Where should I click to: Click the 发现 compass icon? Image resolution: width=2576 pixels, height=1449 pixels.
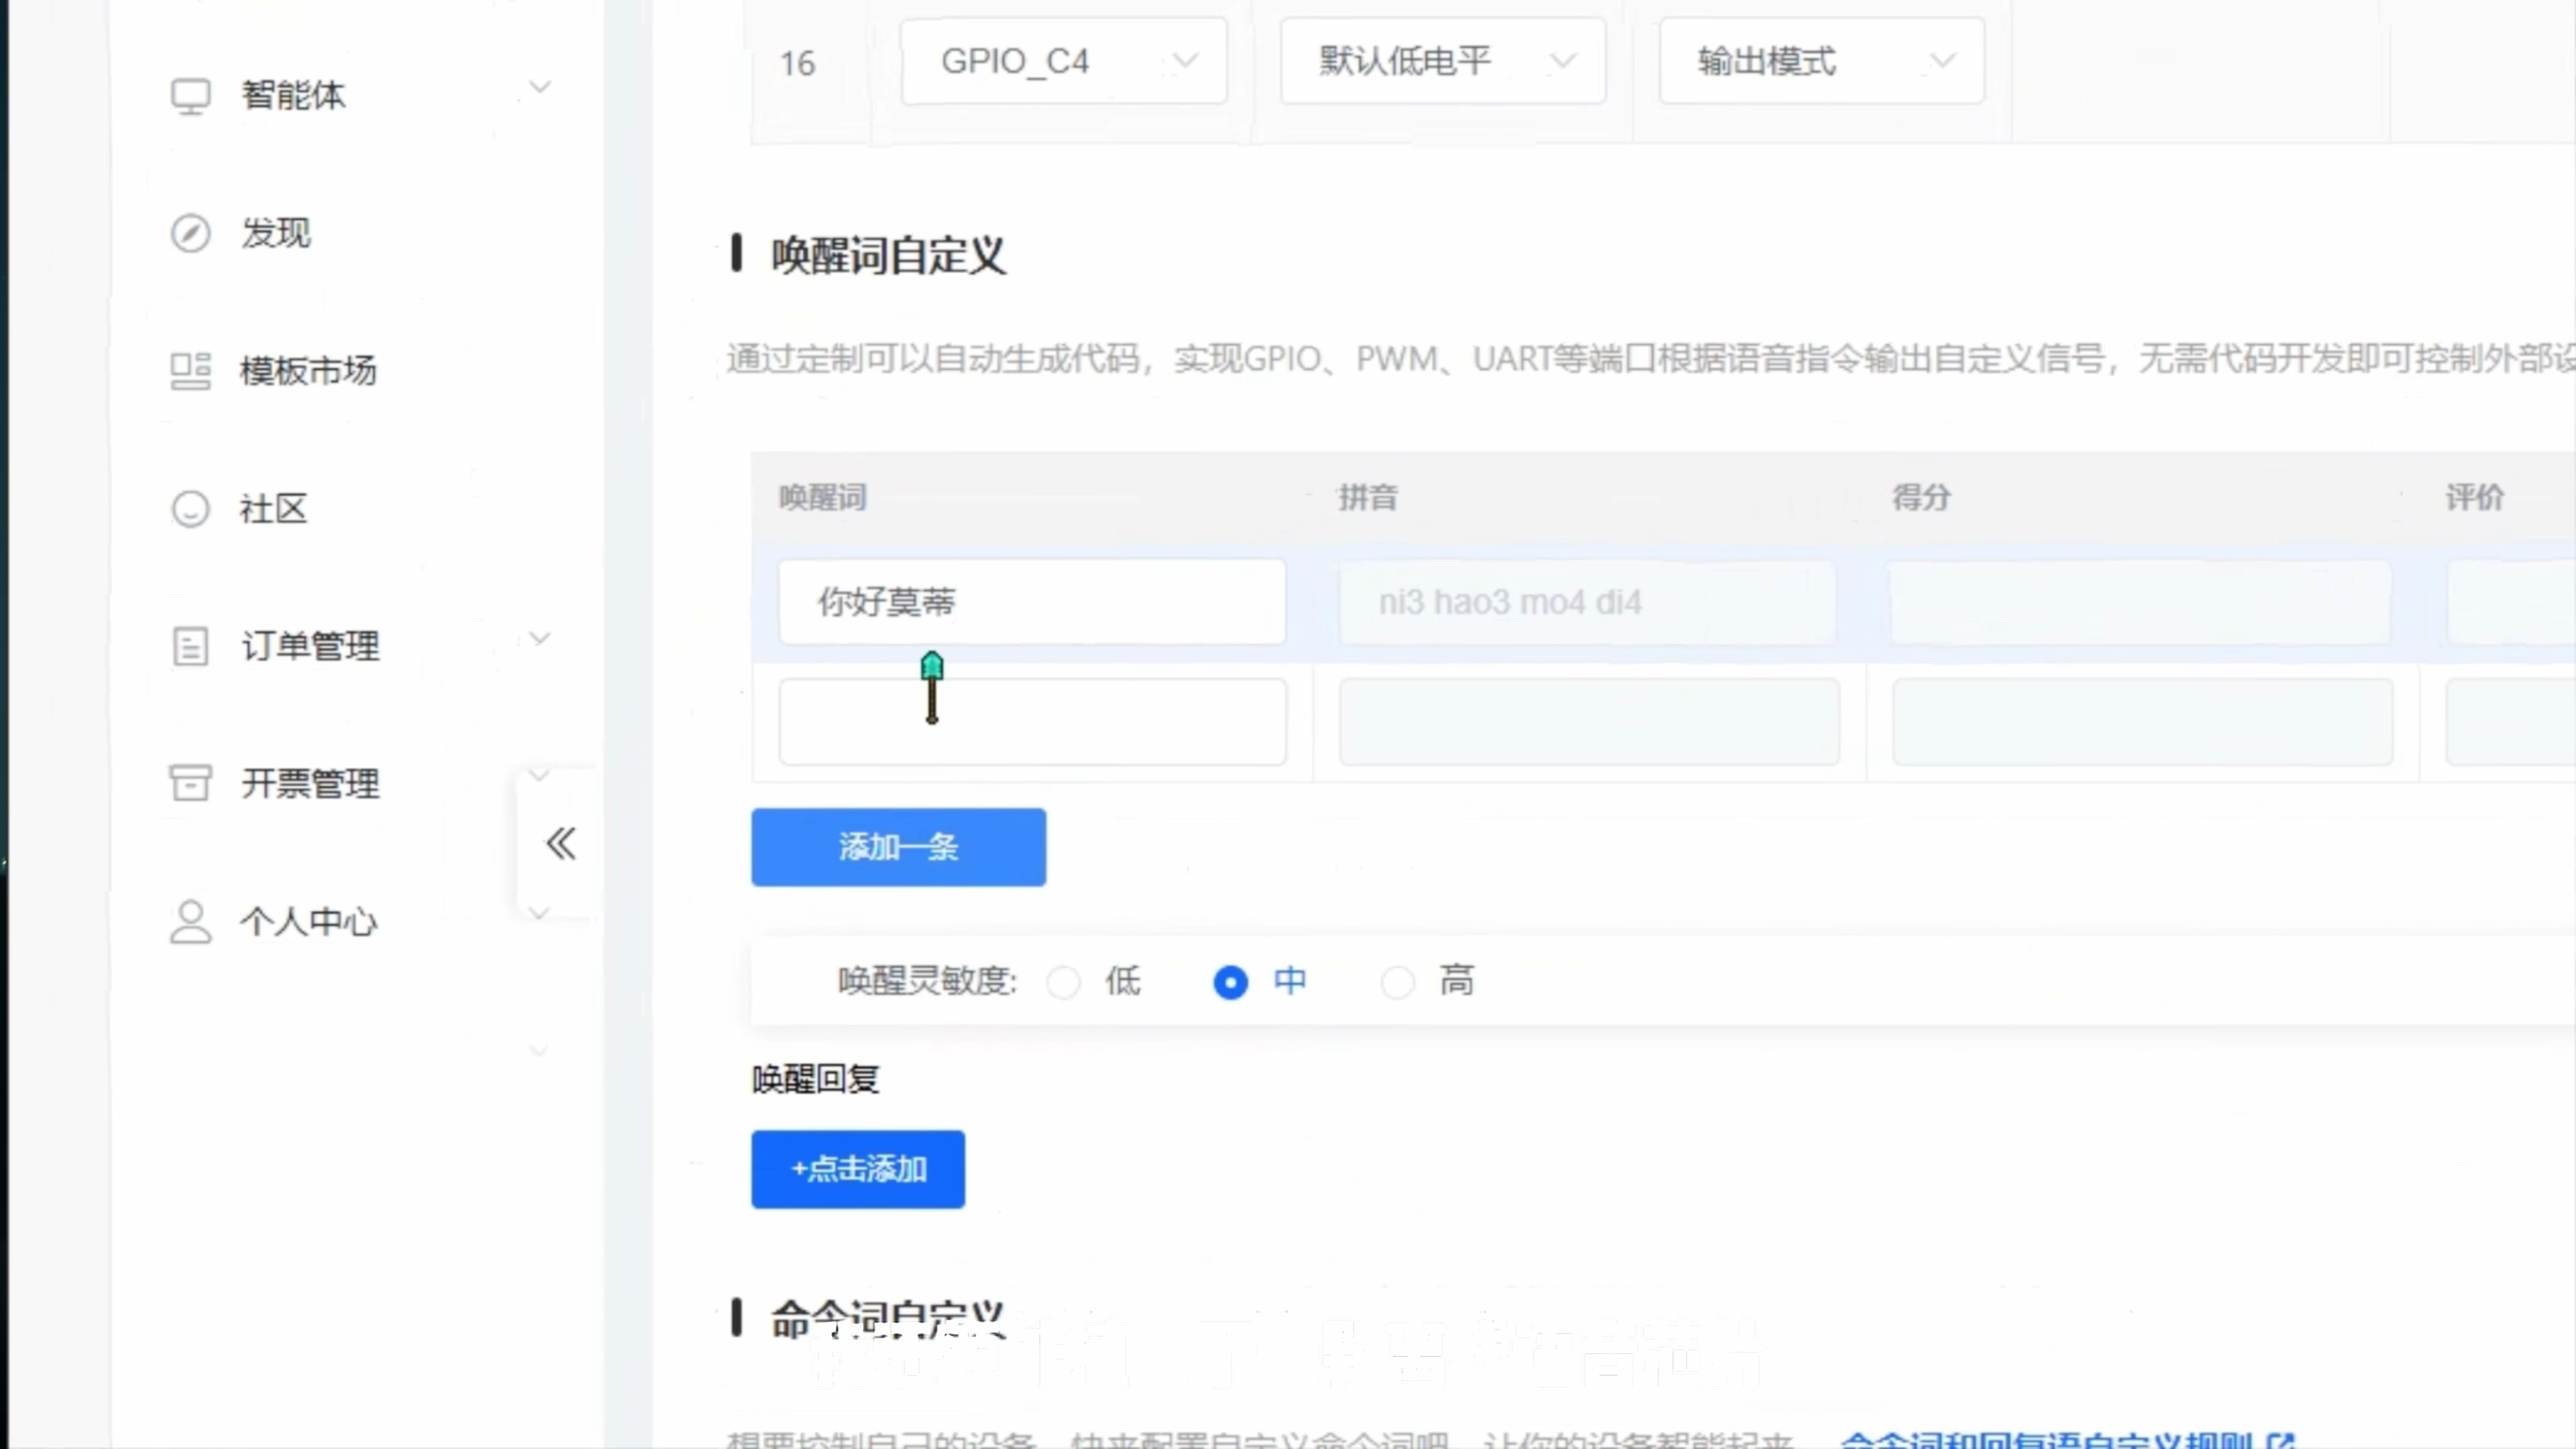pos(190,233)
